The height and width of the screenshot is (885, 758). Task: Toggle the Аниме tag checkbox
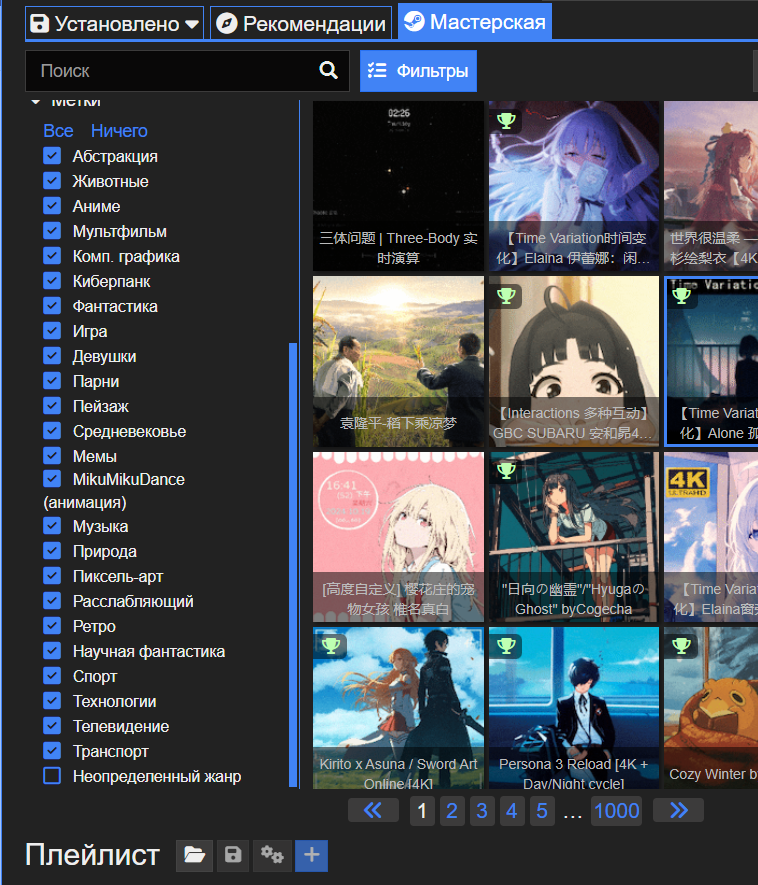(52, 205)
